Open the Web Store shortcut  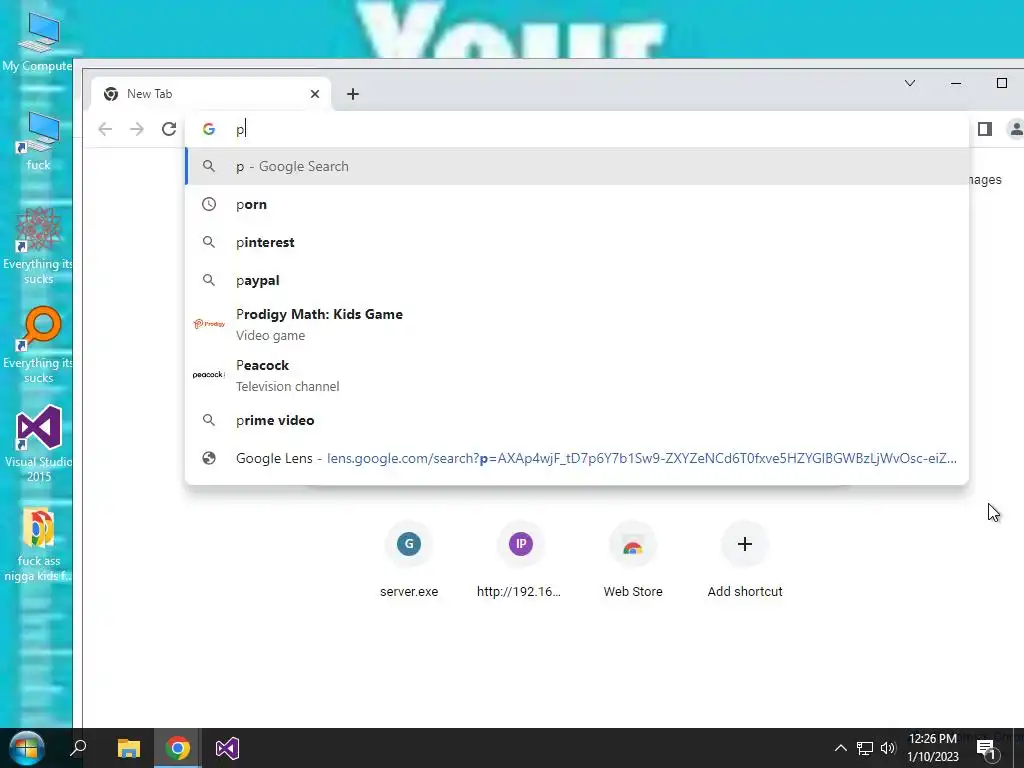(632, 560)
